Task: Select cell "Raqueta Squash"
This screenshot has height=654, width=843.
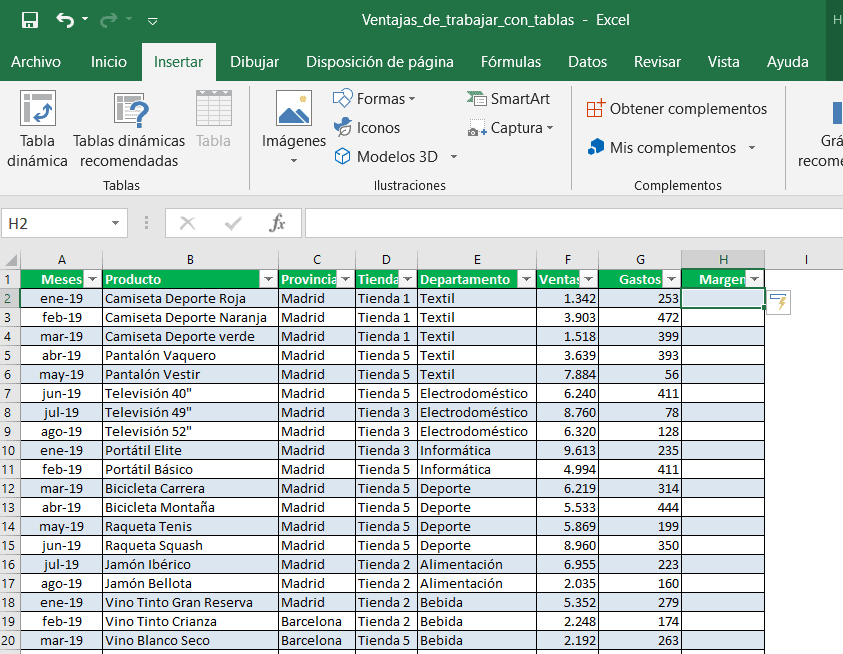Action: click(190, 545)
